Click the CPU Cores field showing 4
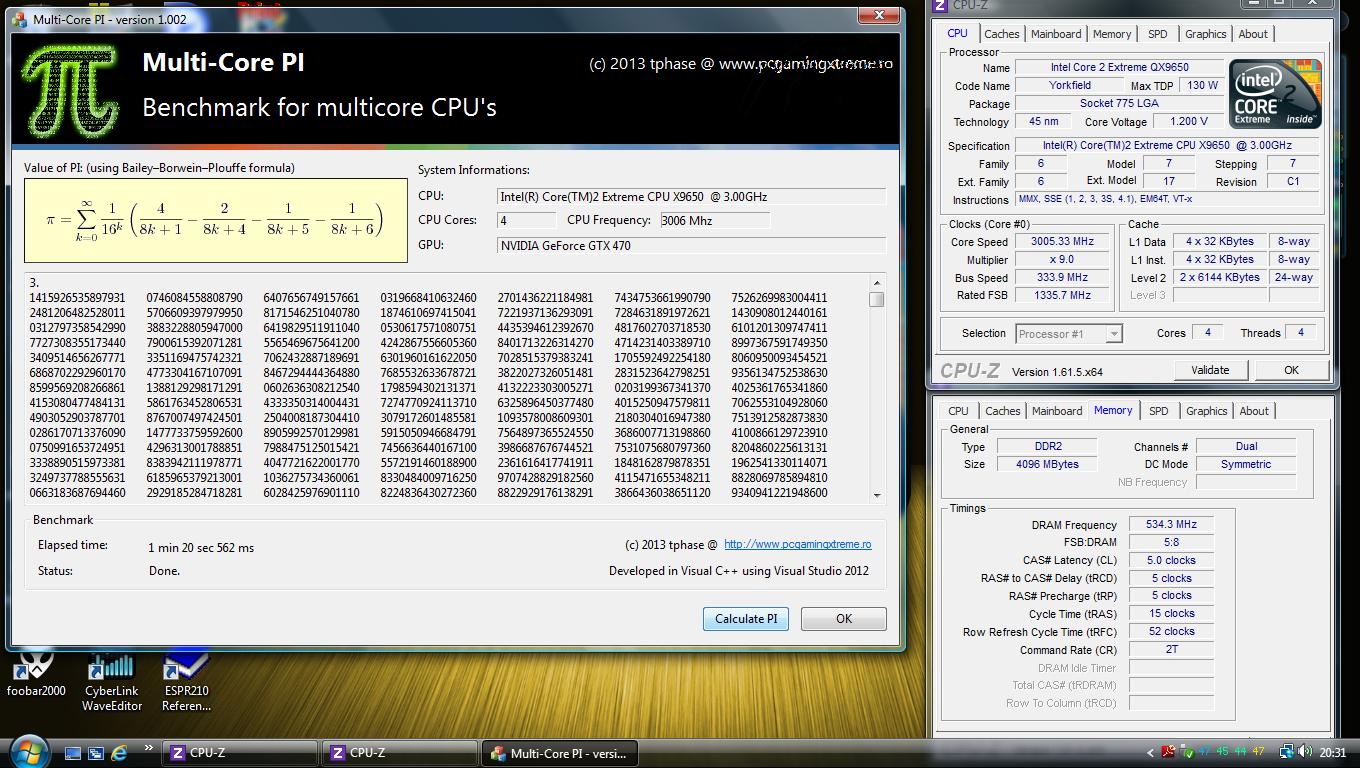The height and width of the screenshot is (768, 1360). tap(527, 221)
